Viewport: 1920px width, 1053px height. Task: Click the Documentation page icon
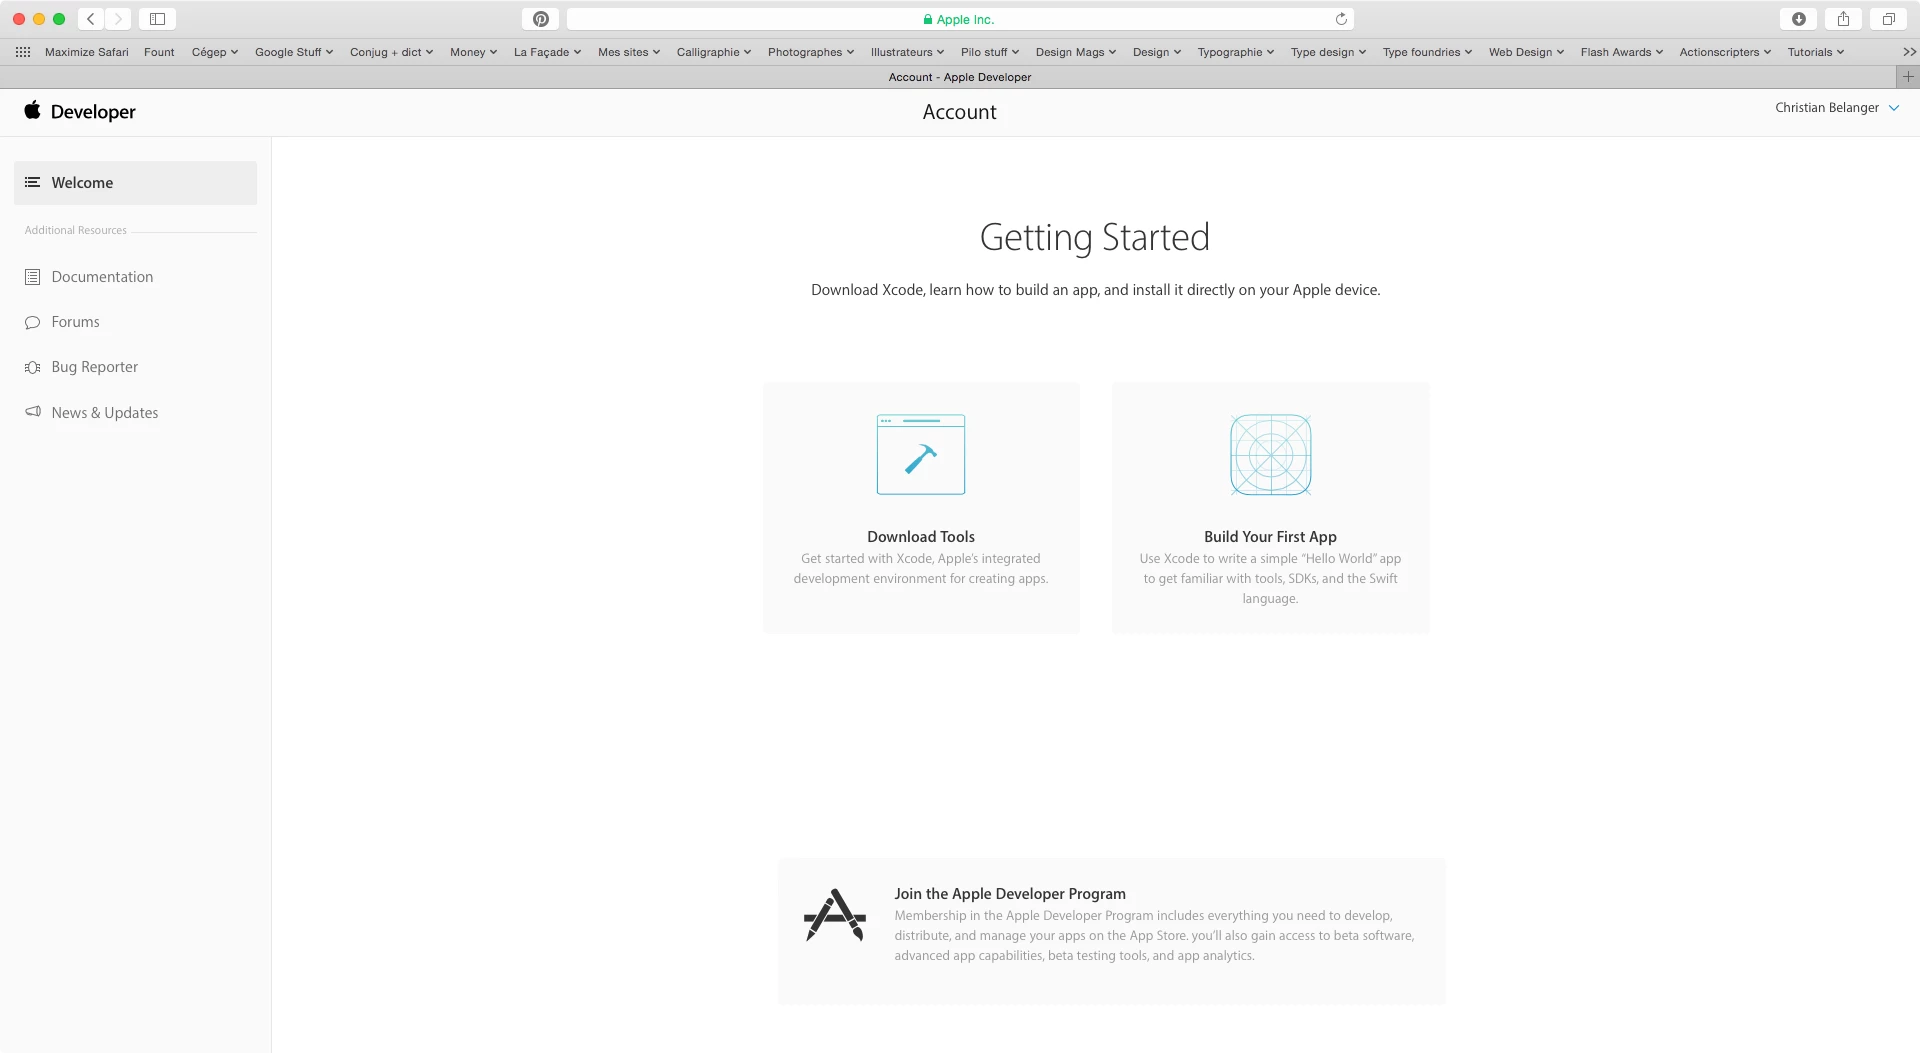(32, 277)
